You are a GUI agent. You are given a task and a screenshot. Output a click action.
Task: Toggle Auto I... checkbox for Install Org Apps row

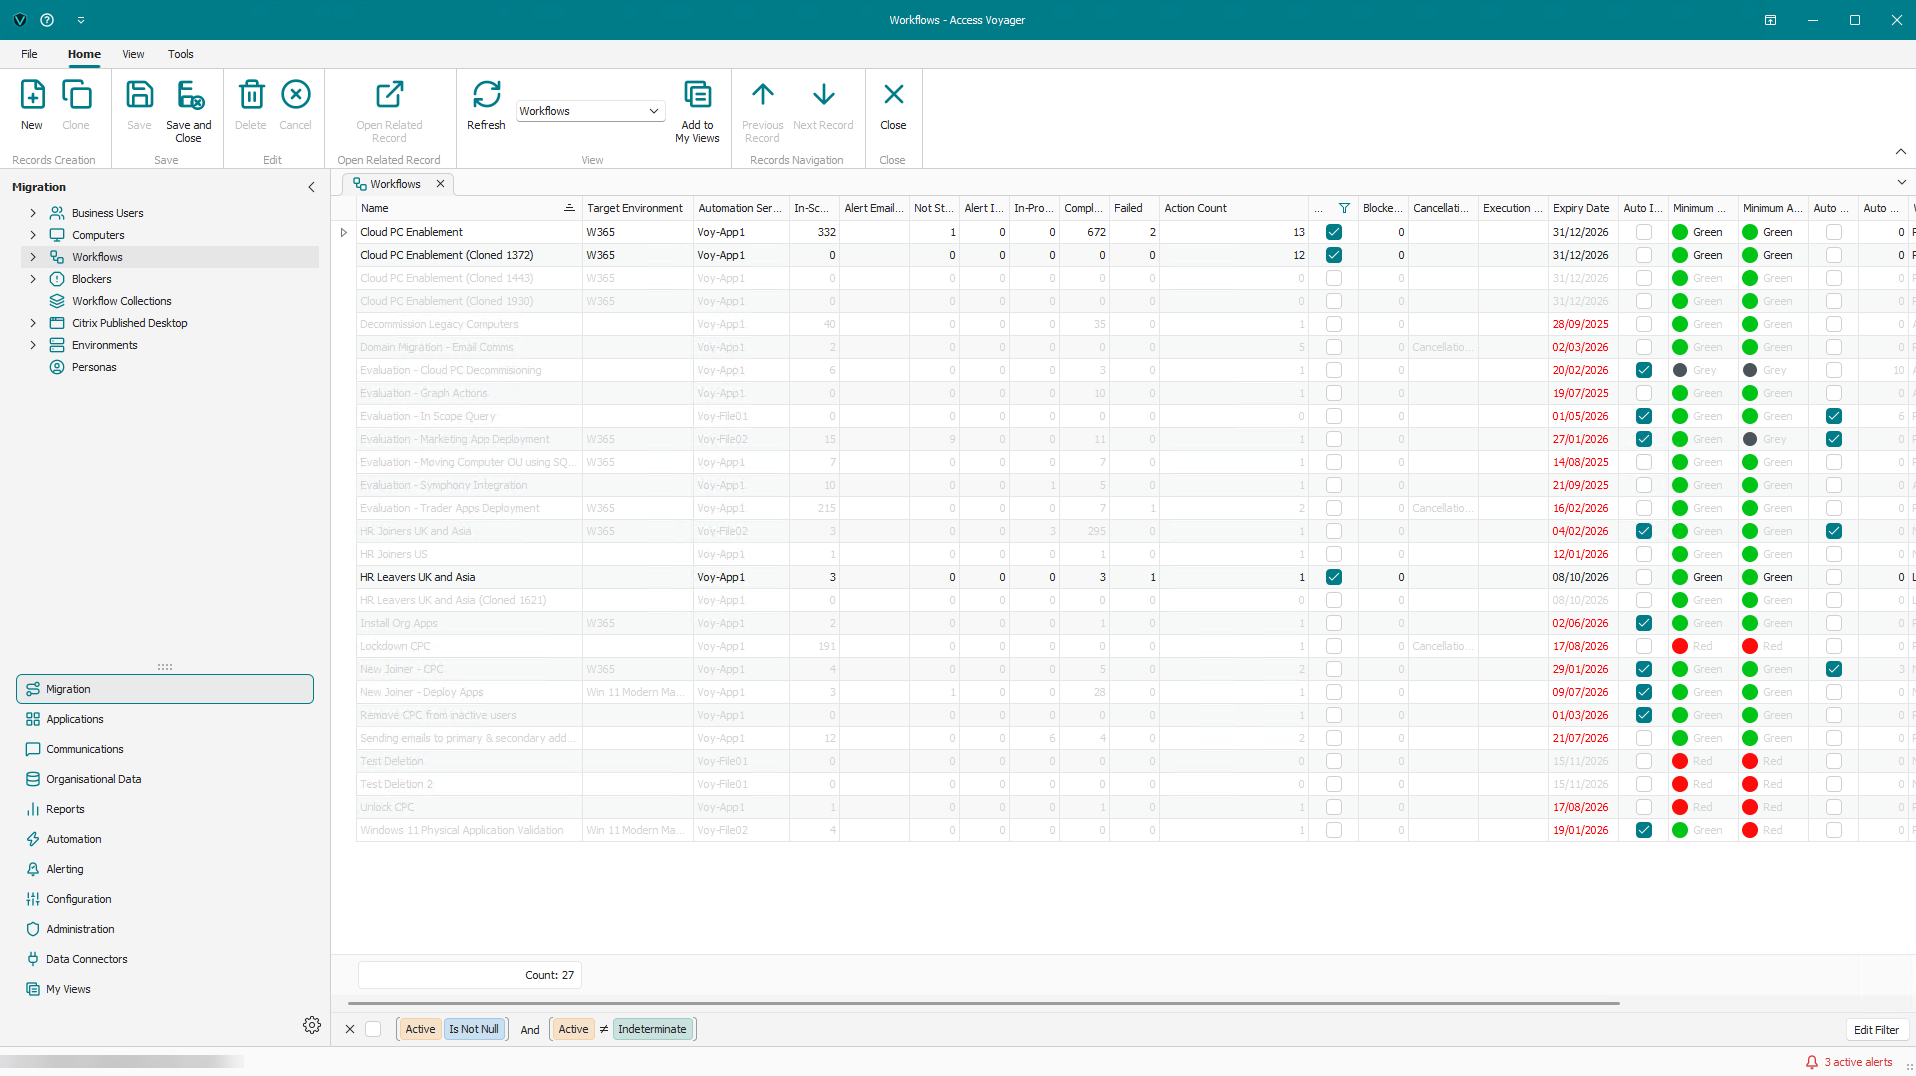point(1644,623)
